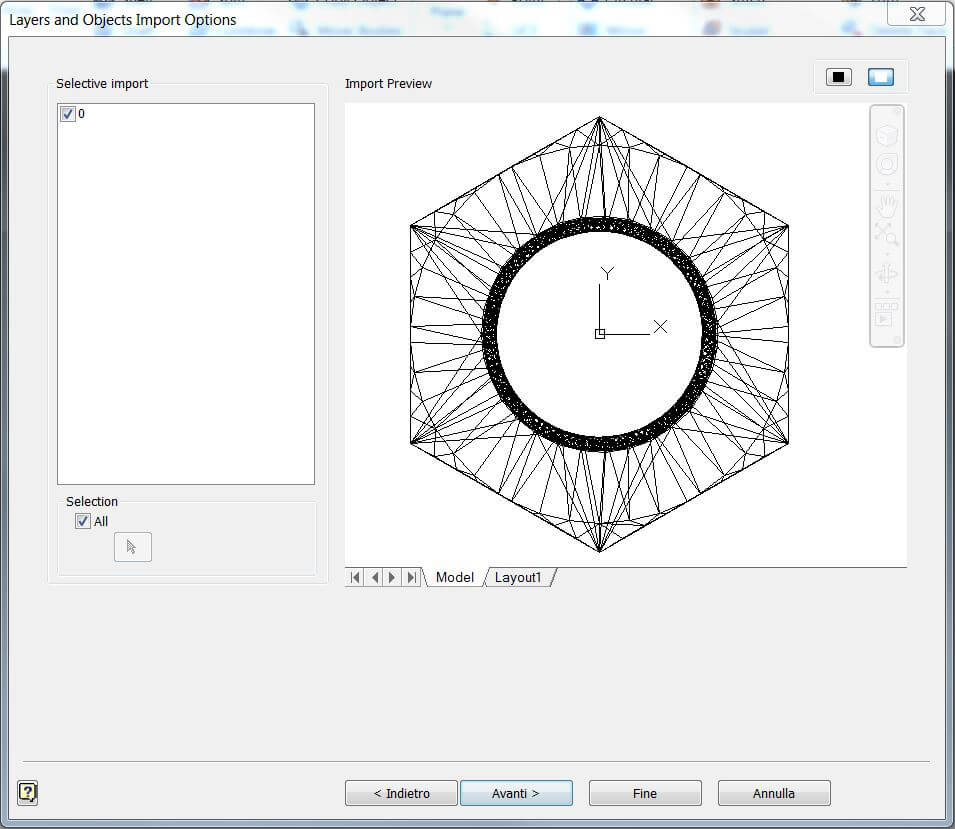Image resolution: width=955 pixels, height=829 pixels.
Task: Switch to the Model tab
Action: (455, 577)
